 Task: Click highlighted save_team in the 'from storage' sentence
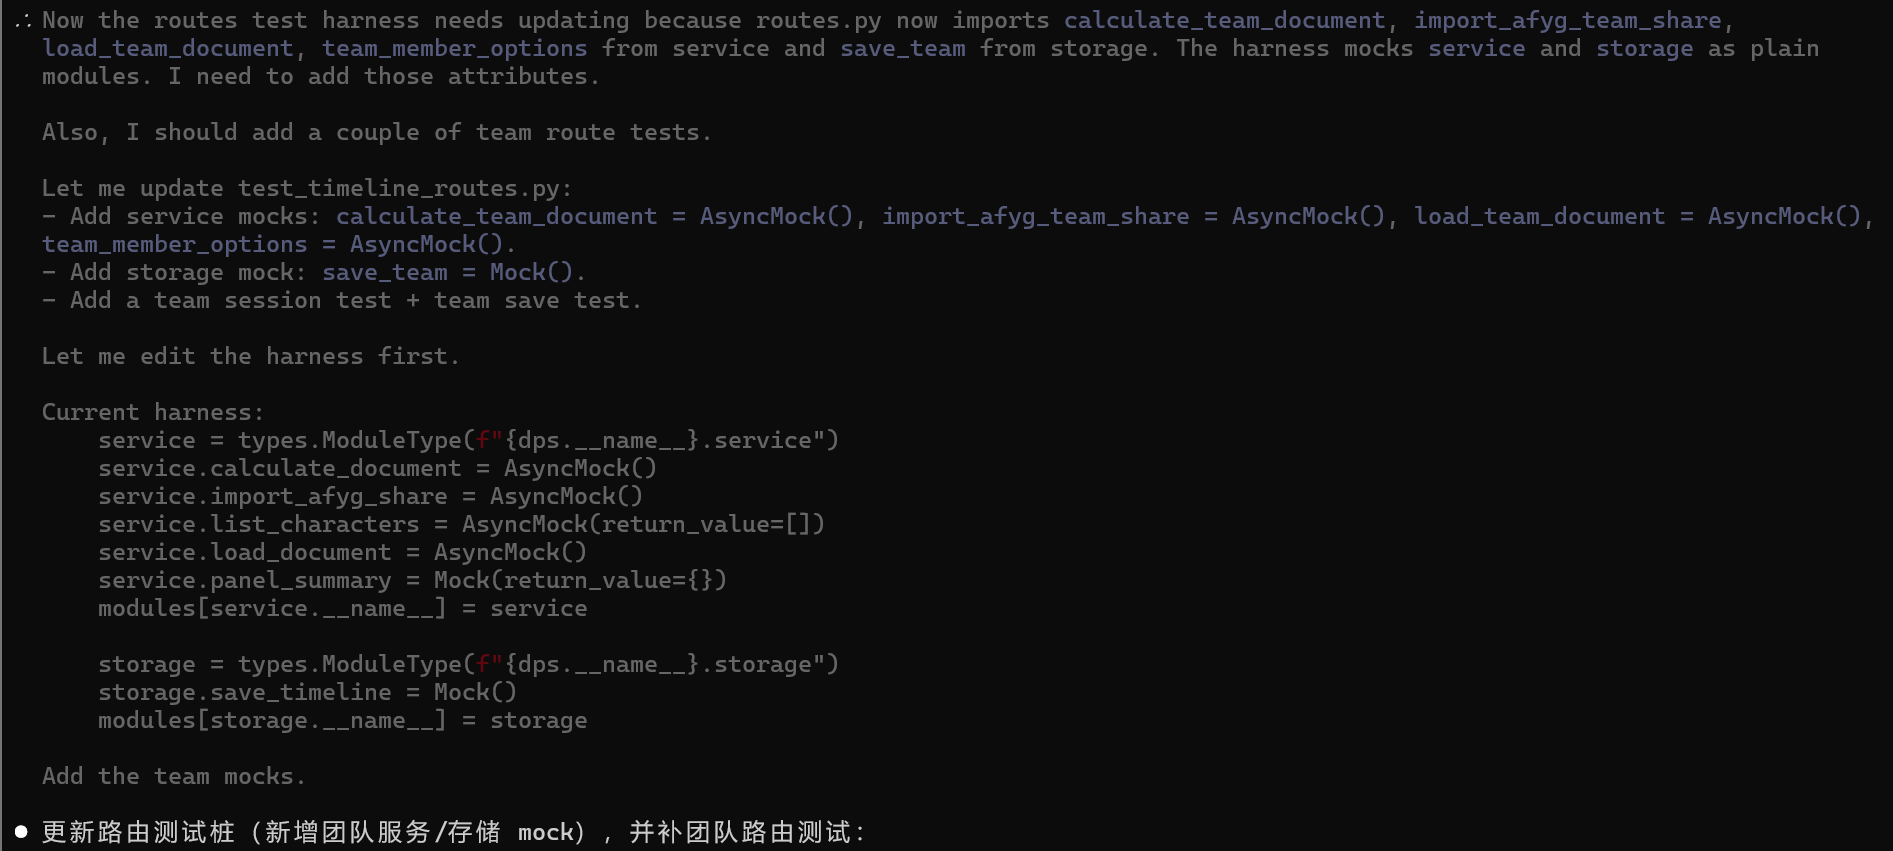point(903,49)
